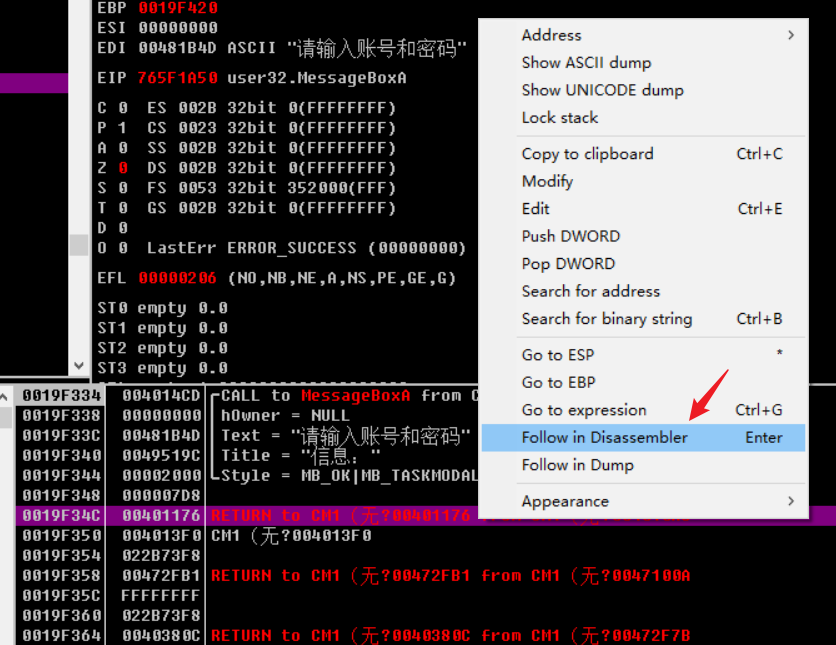
Task: Select Modify in context menu
Action: pos(547,181)
